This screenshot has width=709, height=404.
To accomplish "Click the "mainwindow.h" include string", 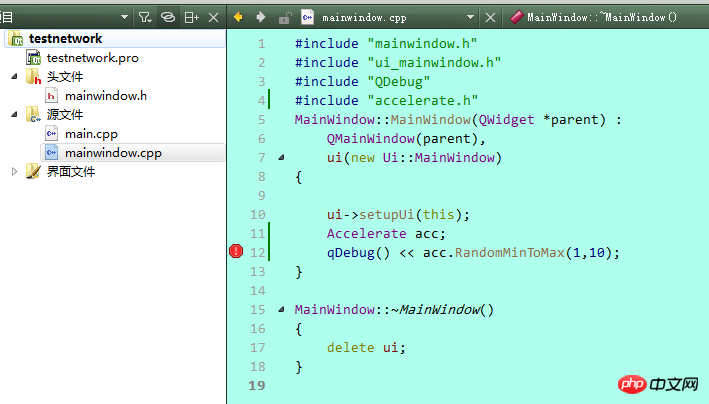I will pyautogui.click(x=422, y=43).
